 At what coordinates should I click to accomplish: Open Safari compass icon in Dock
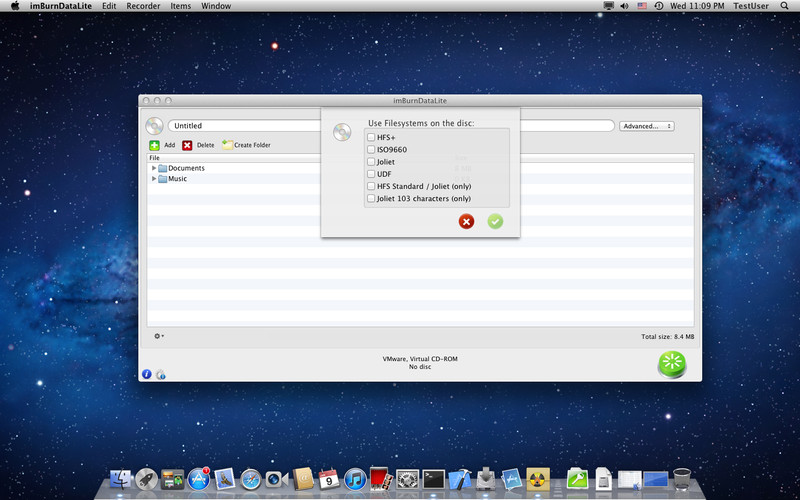(x=251, y=480)
